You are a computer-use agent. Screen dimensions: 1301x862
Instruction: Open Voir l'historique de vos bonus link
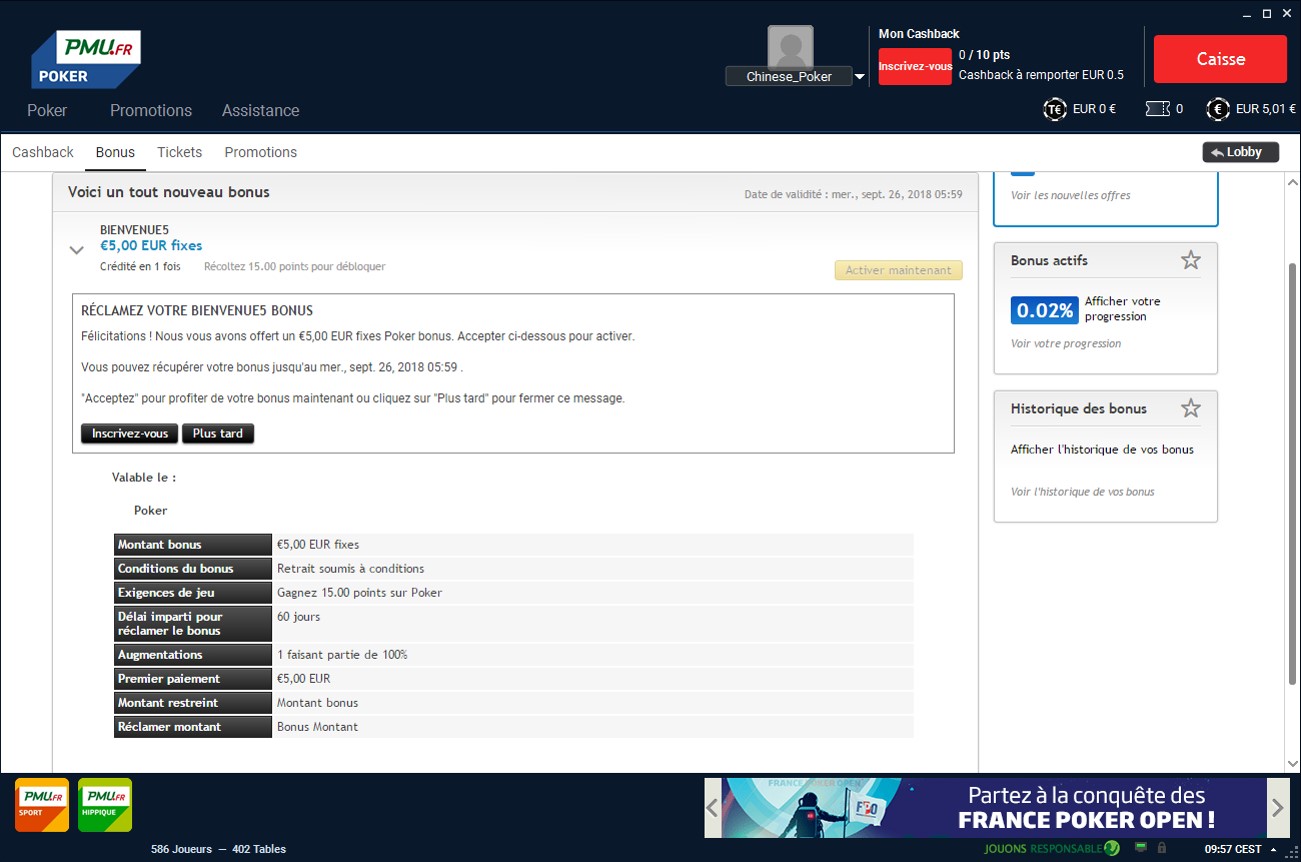[1082, 491]
